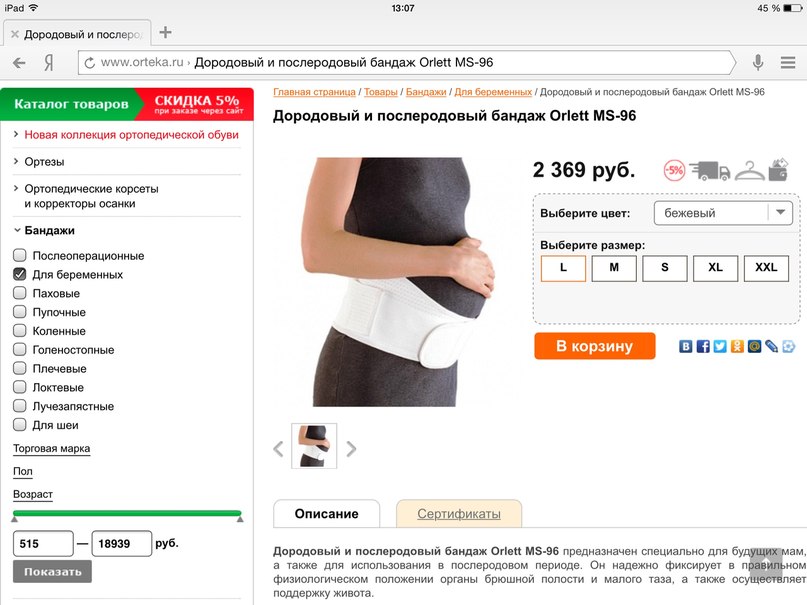Open the browser hamburger menu
This screenshot has height=605, width=807.
[787, 62]
